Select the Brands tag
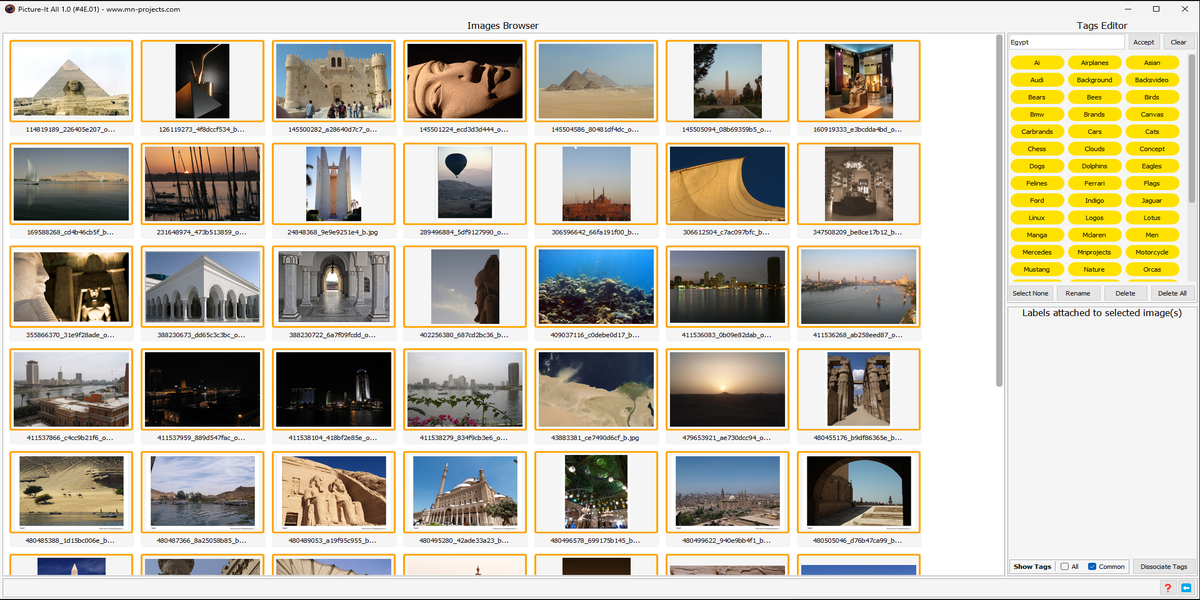 click(1095, 114)
